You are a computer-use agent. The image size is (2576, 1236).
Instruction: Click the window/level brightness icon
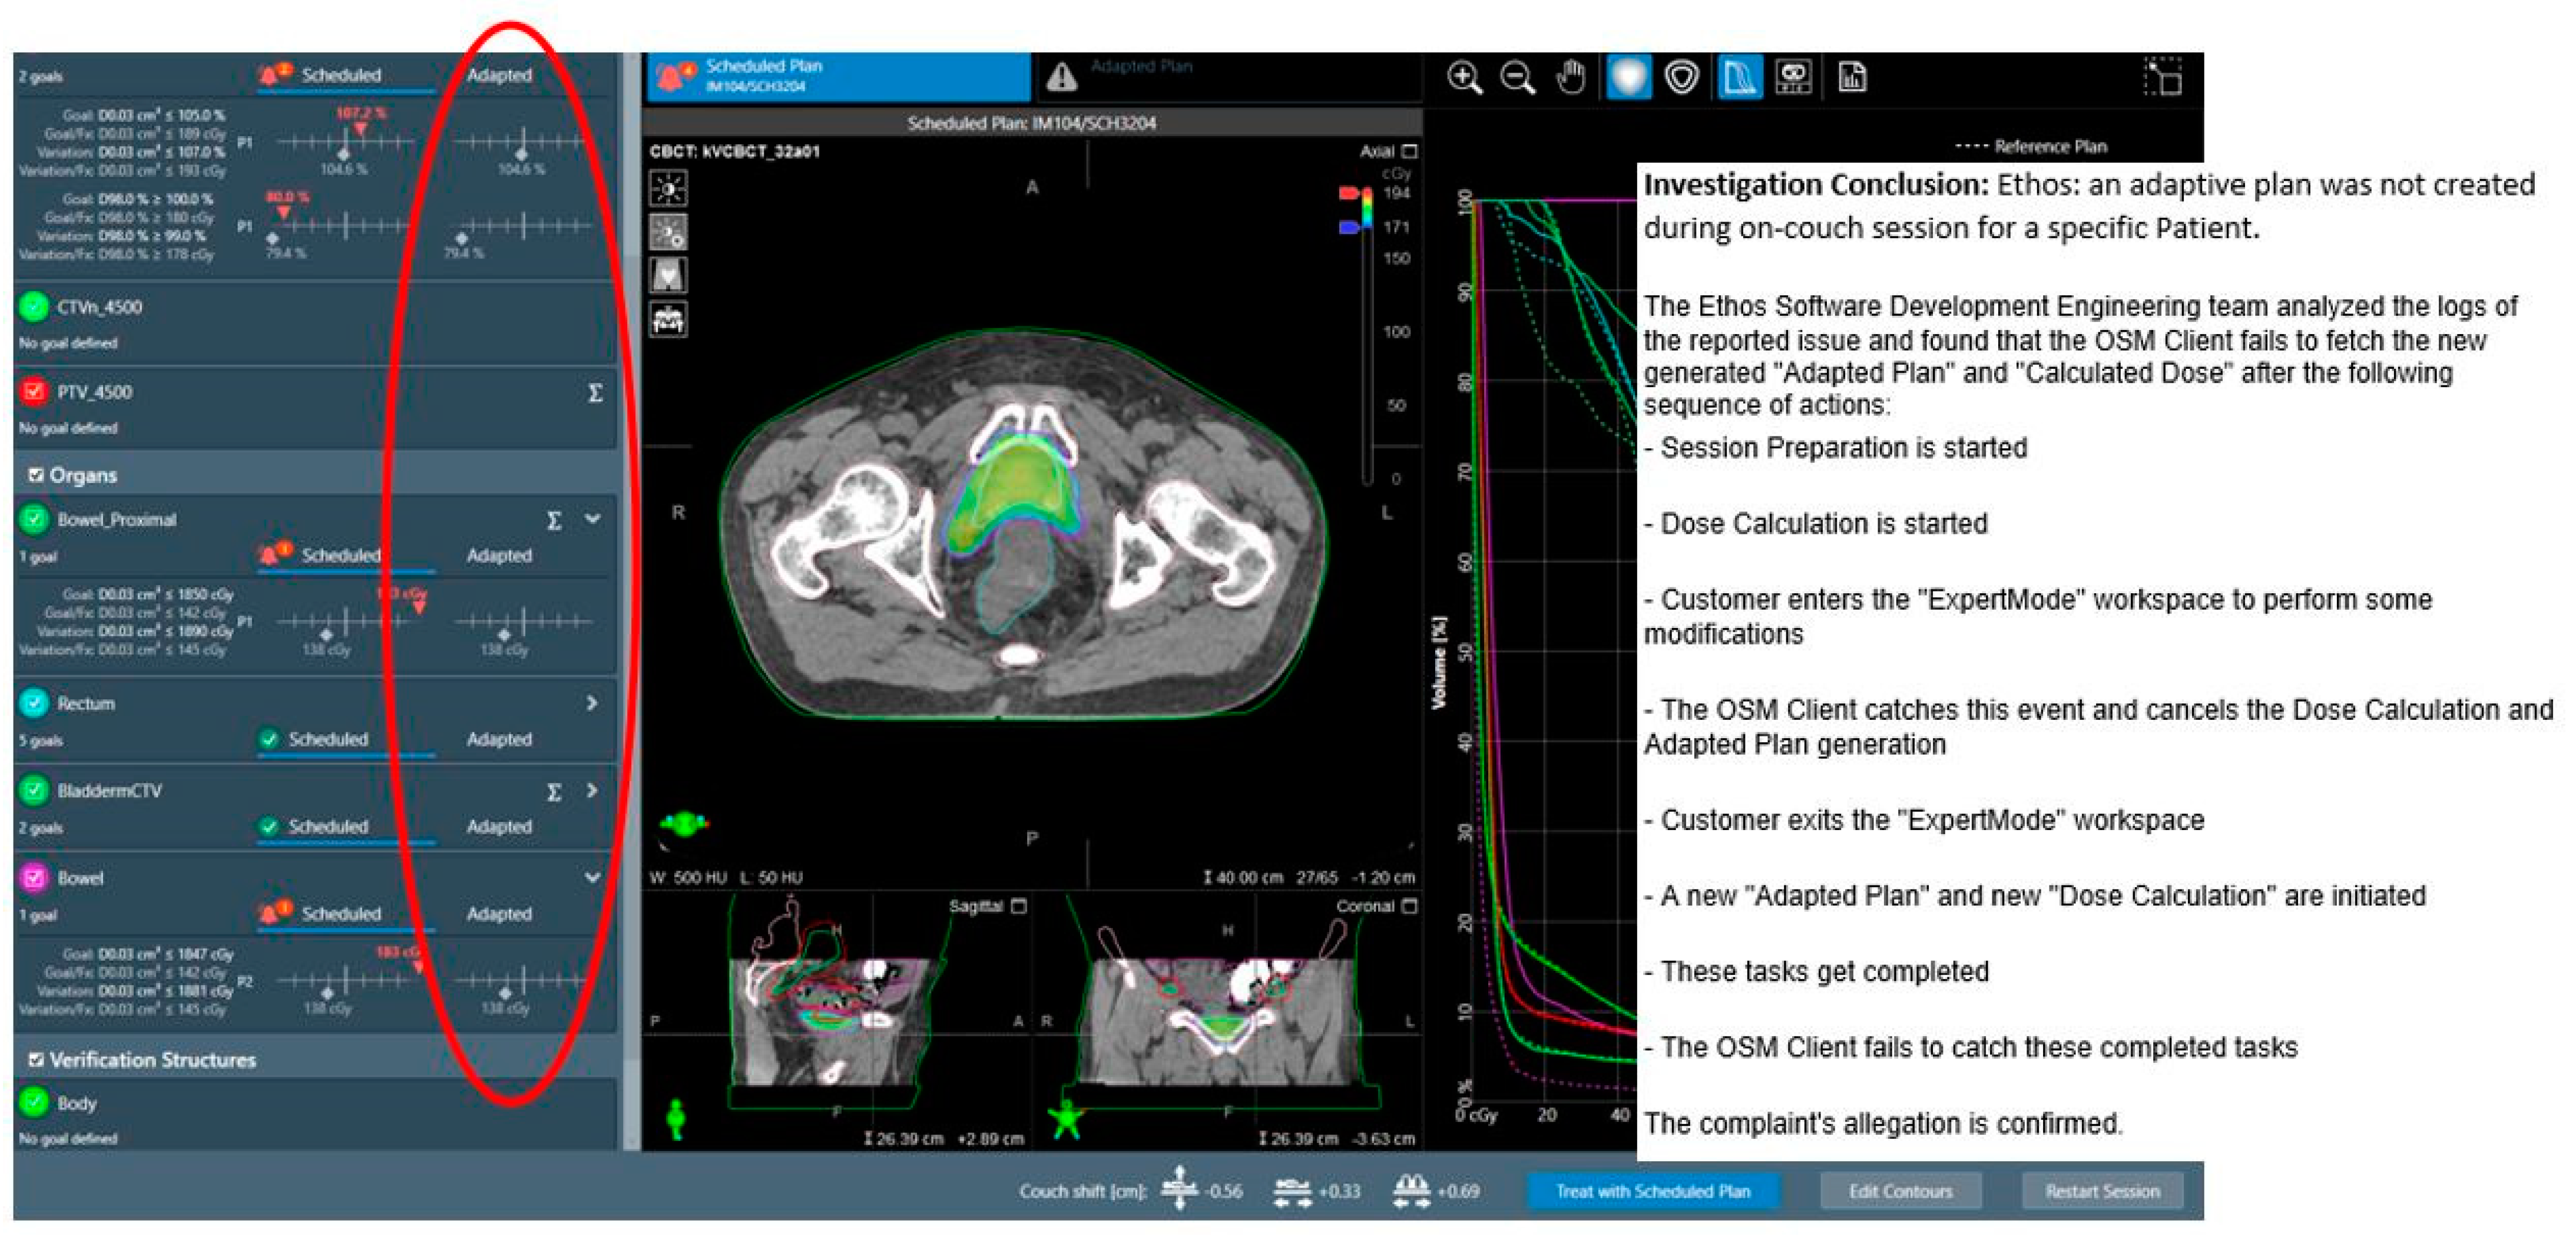(x=668, y=188)
